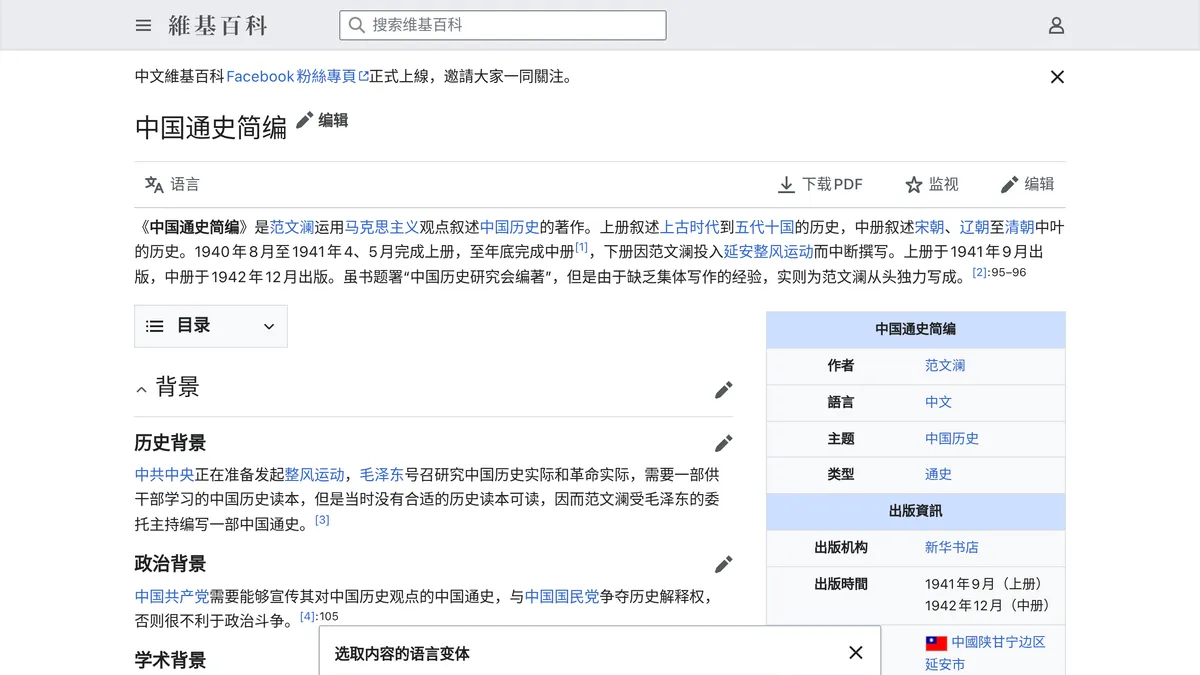Open the hamburger main menu
The image size is (1200, 675).
(x=144, y=25)
